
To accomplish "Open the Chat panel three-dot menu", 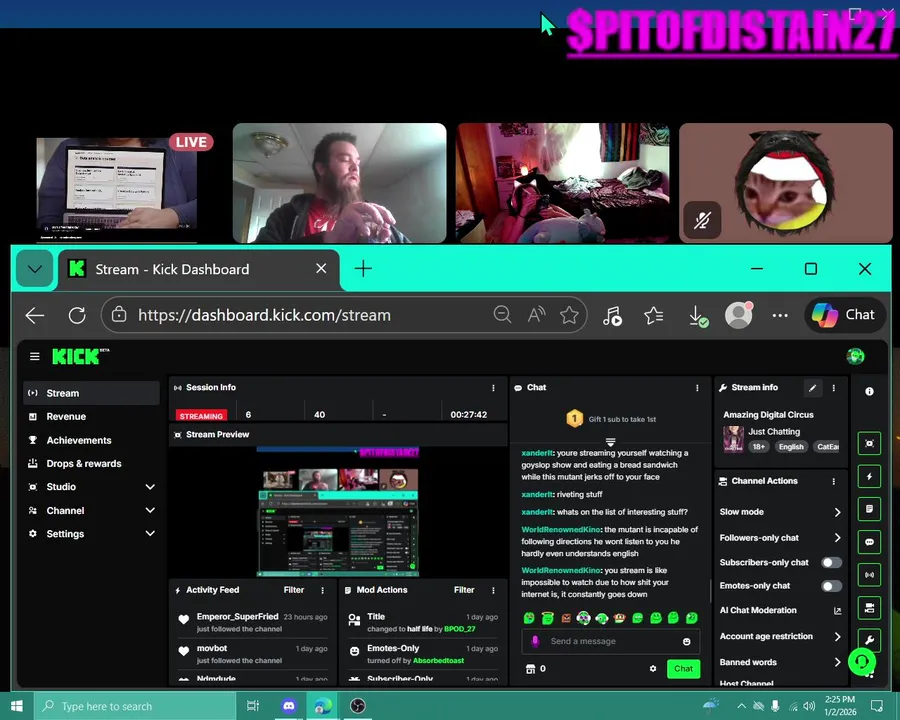I will click(697, 388).
